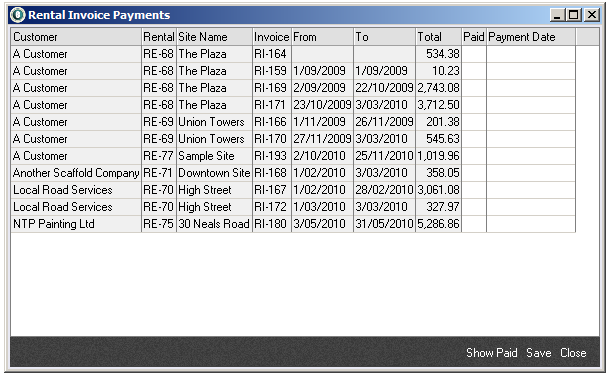This screenshot has width=609, height=376.
Task: Click total amount 3,712.50
Action: coord(438,105)
